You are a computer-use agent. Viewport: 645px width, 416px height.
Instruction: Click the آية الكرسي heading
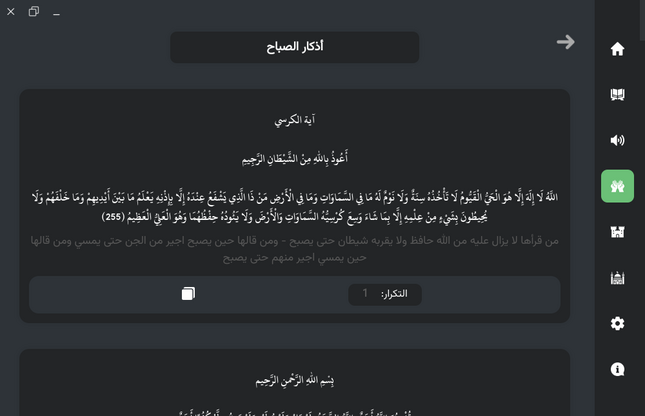click(x=295, y=120)
